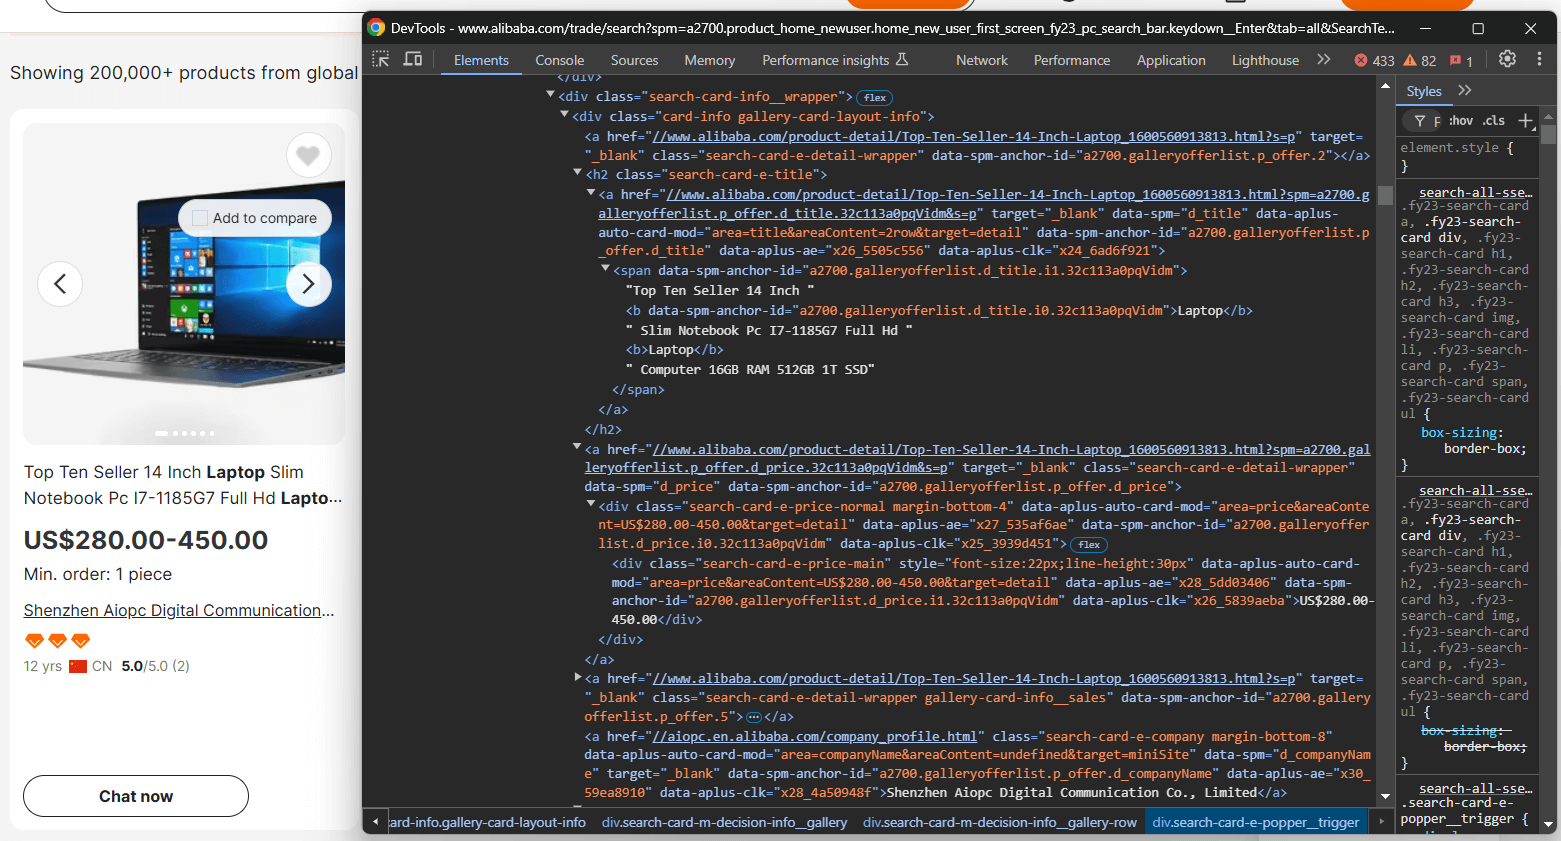Click the Chat now button
The image size is (1561, 841).
coord(135,796)
